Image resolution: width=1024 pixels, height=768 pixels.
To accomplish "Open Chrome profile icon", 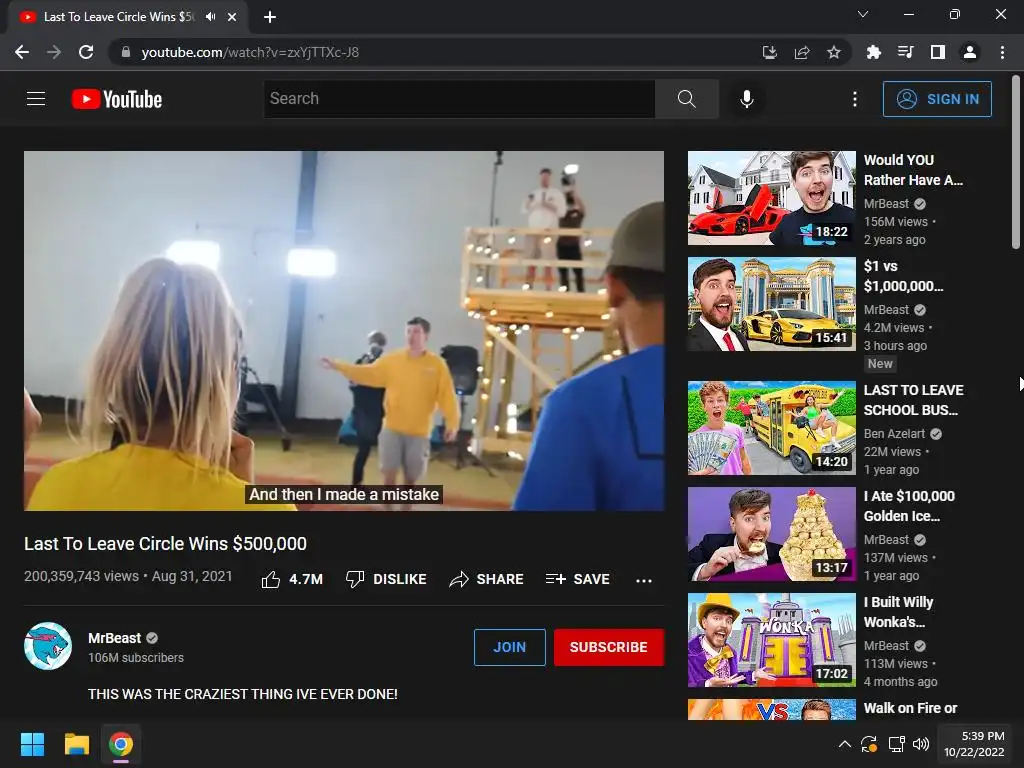I will click(970, 52).
